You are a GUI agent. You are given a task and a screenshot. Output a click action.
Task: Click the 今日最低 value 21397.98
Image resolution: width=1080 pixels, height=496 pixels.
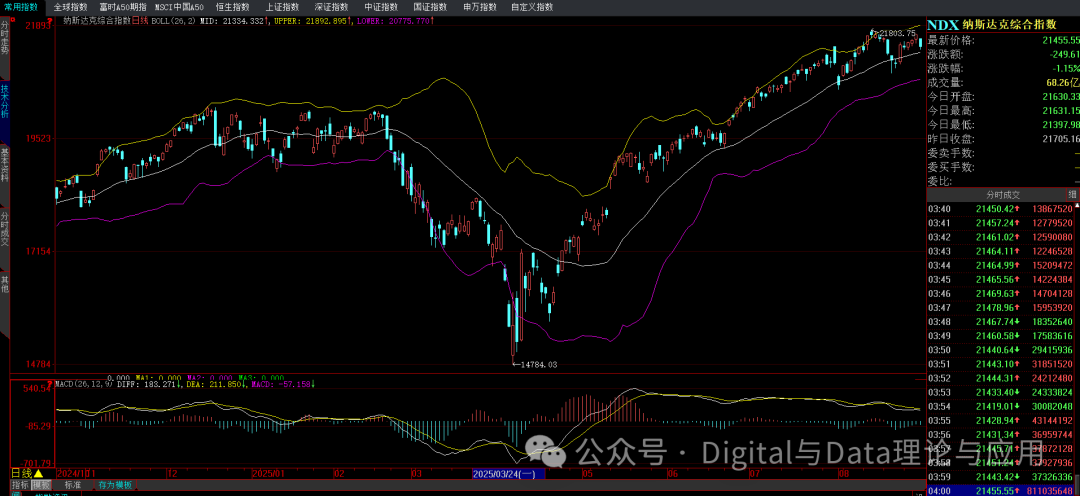(1061, 125)
